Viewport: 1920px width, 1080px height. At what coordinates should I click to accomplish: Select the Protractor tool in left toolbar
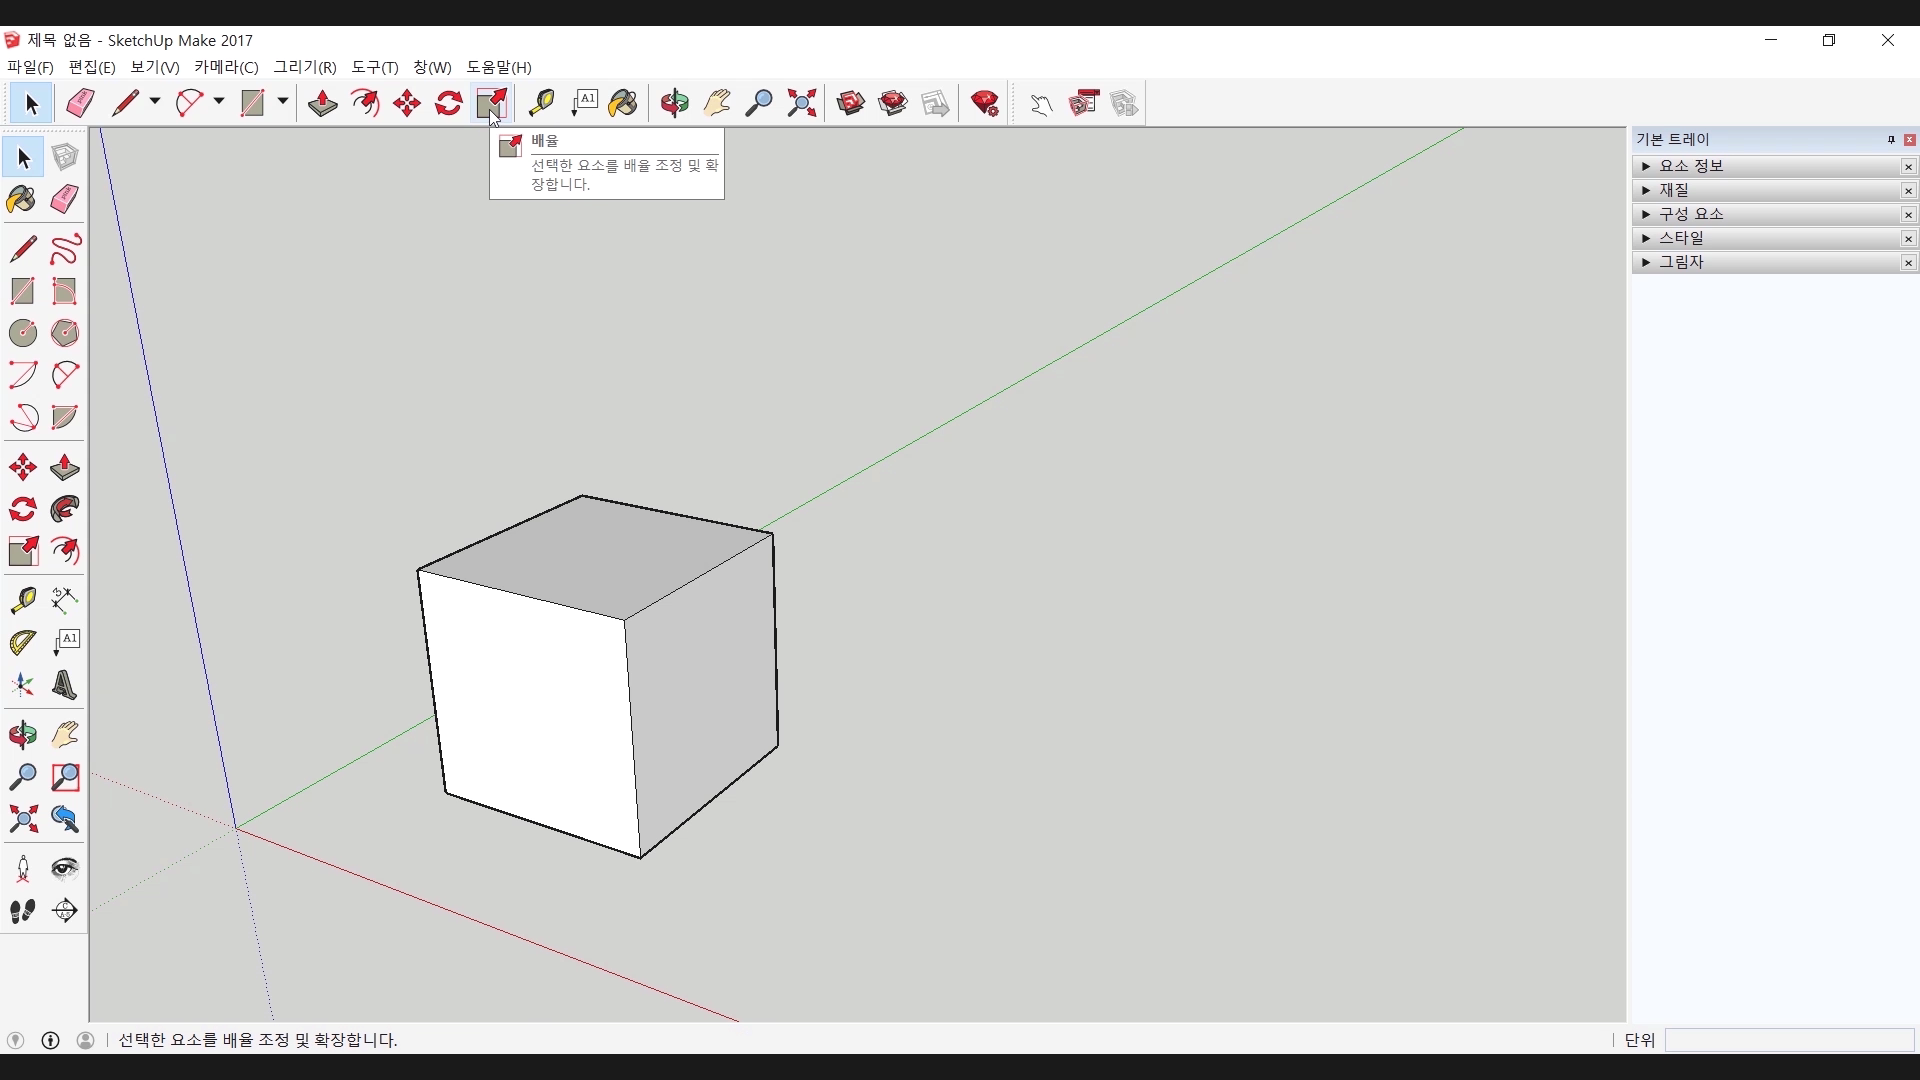[23, 642]
